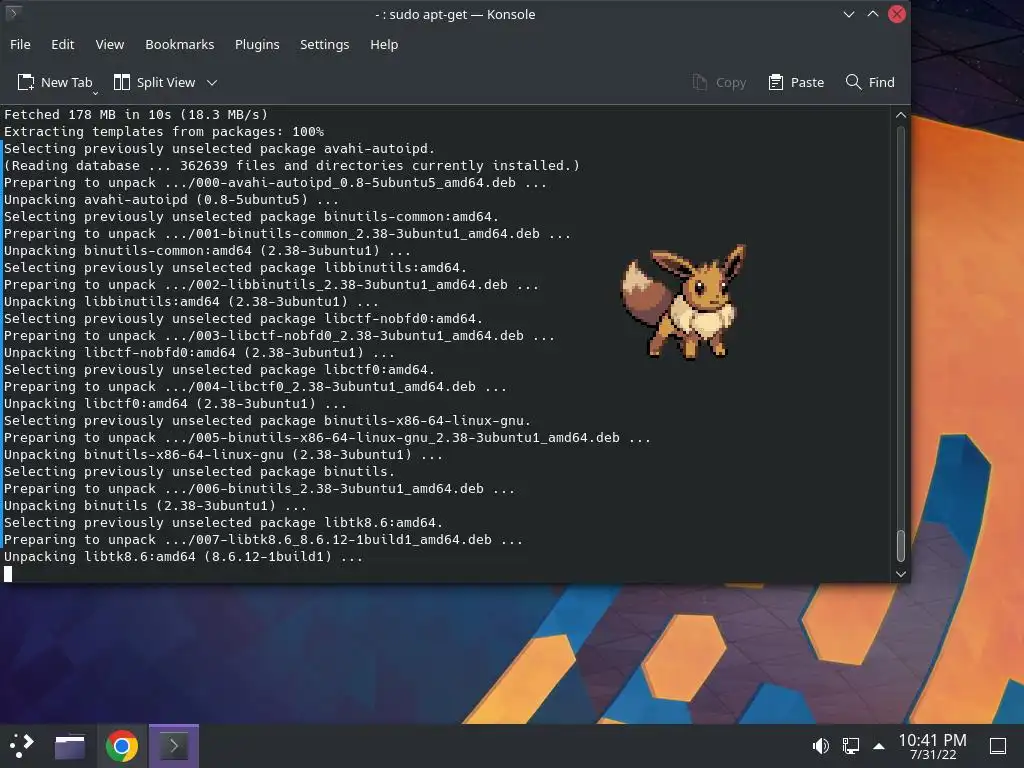Click the terminal cursor block at the prompt

(8, 574)
